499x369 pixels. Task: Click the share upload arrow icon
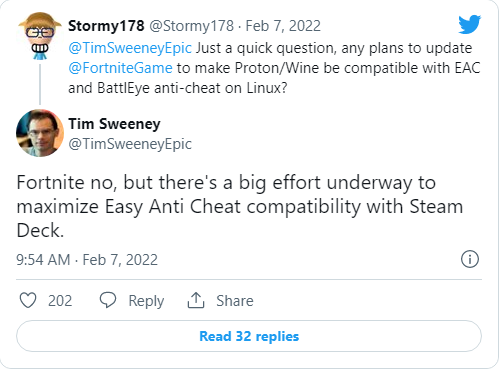(196, 300)
